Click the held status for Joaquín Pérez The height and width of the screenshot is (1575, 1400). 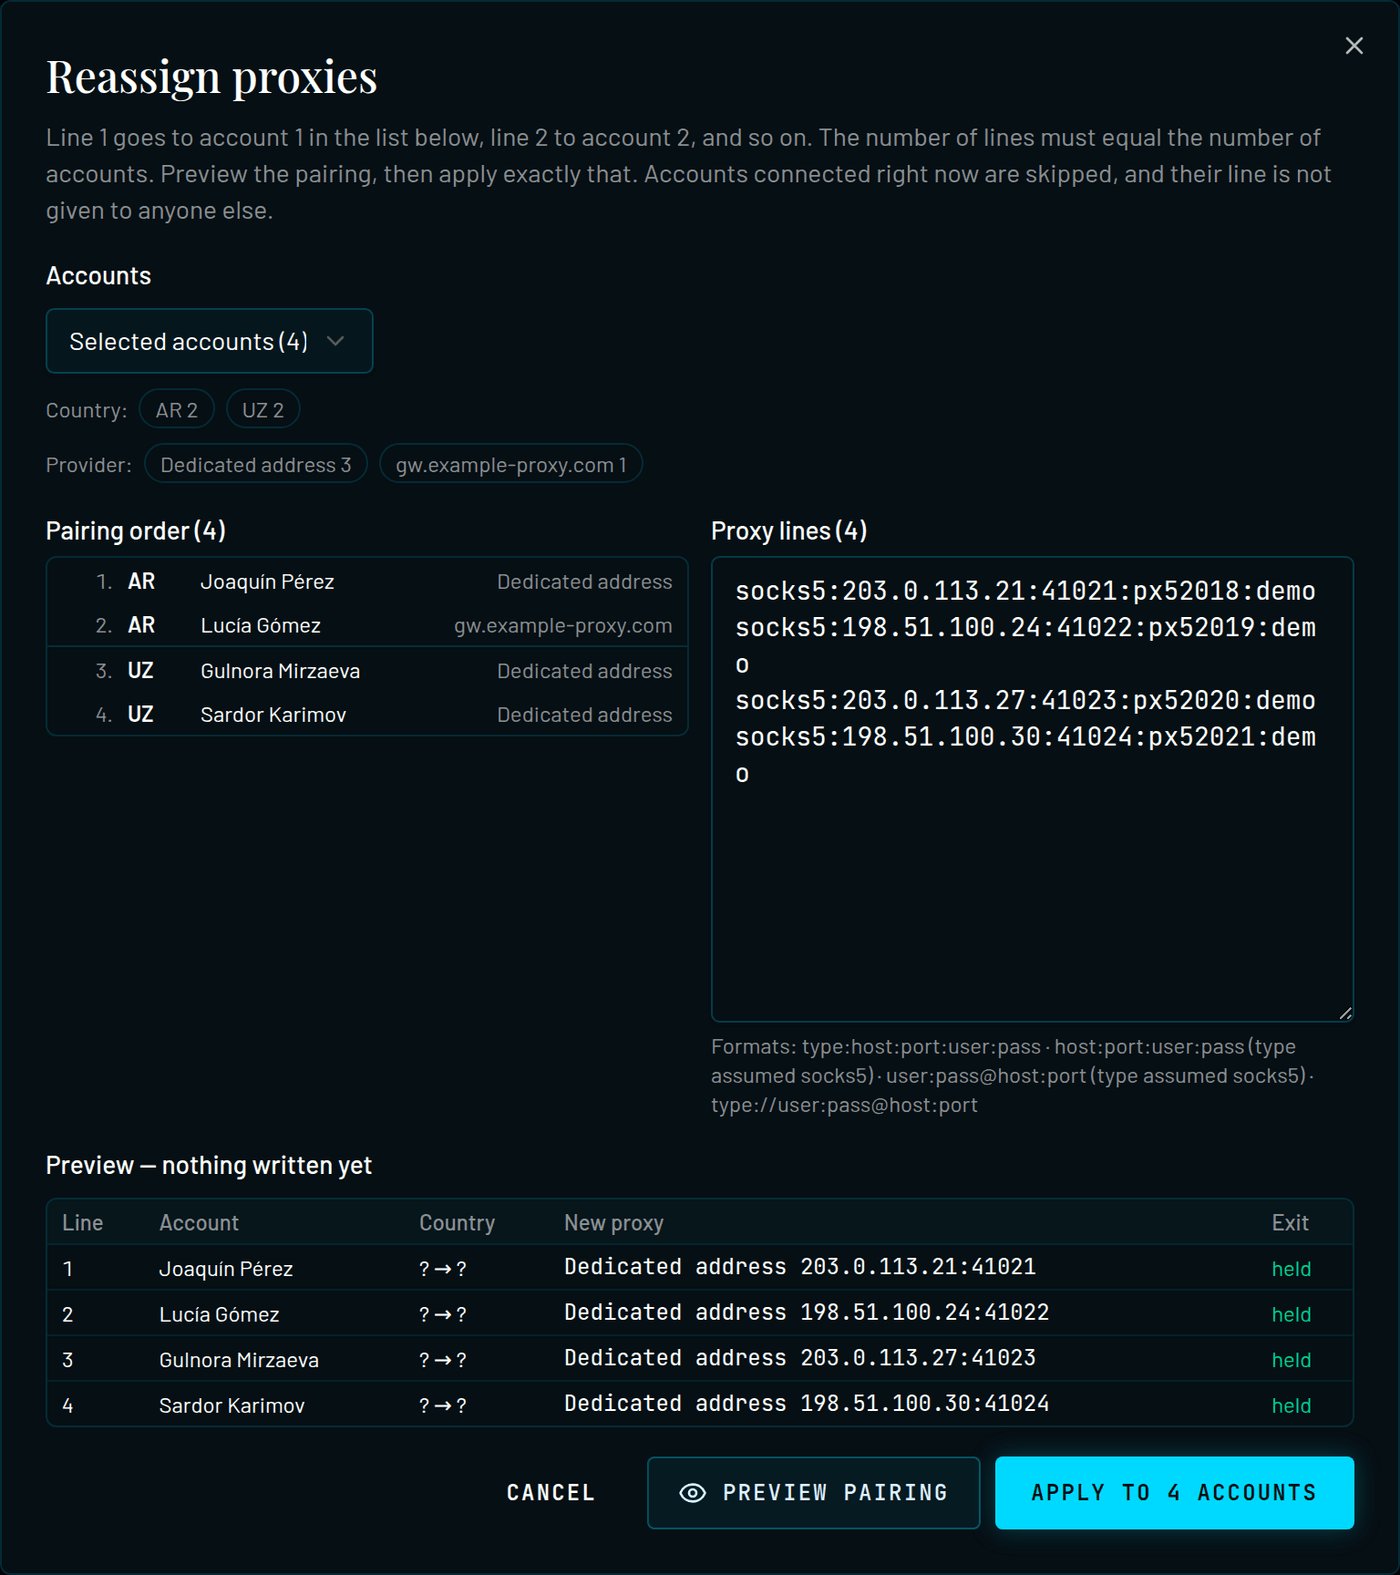pos(1291,1269)
